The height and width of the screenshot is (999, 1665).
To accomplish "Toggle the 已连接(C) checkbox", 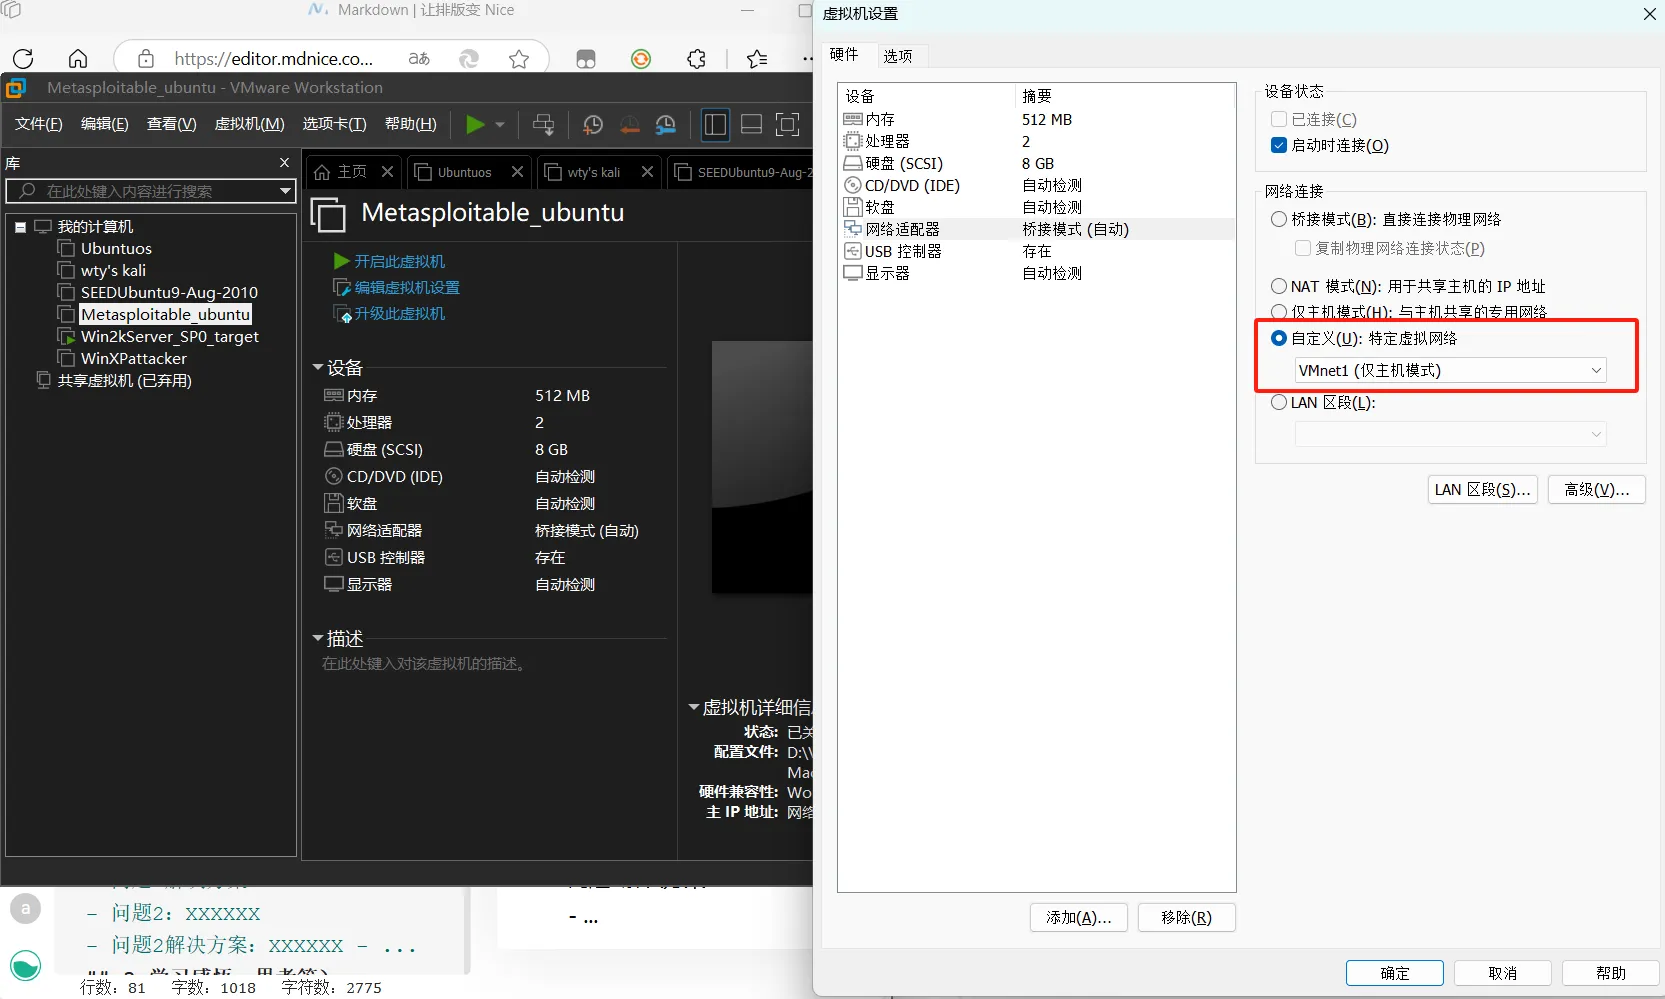I will point(1278,119).
